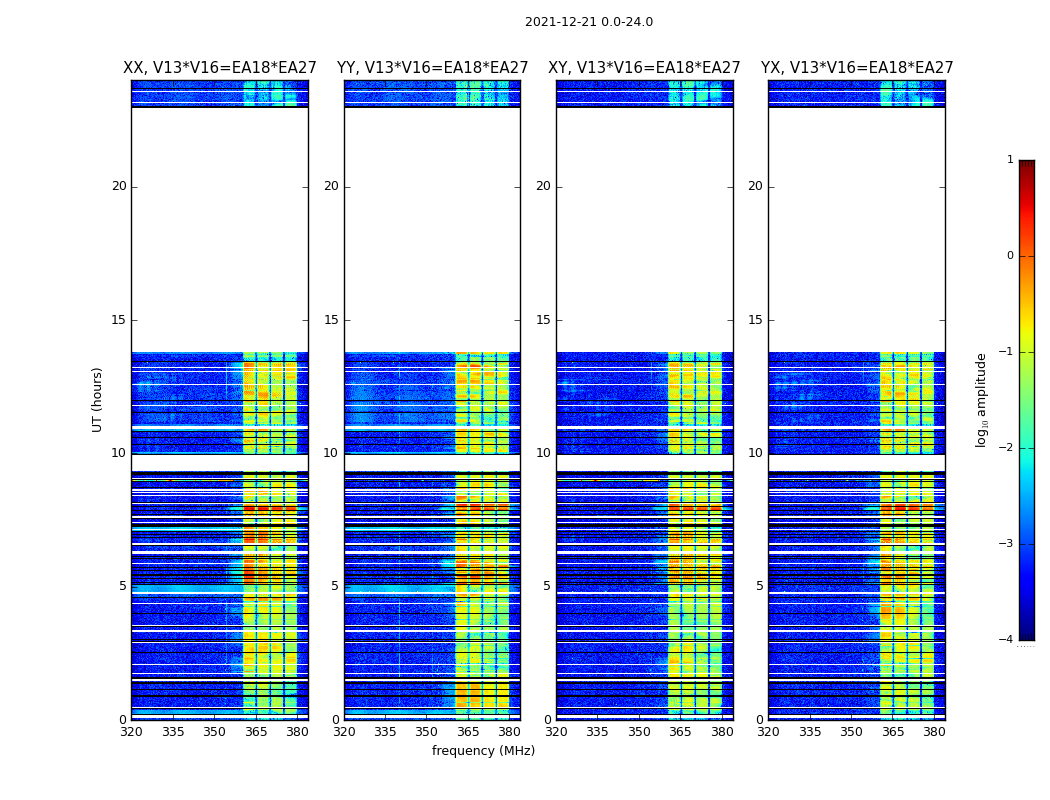Click the date heading 2021-12-21 0.0-24.0

click(588, 22)
